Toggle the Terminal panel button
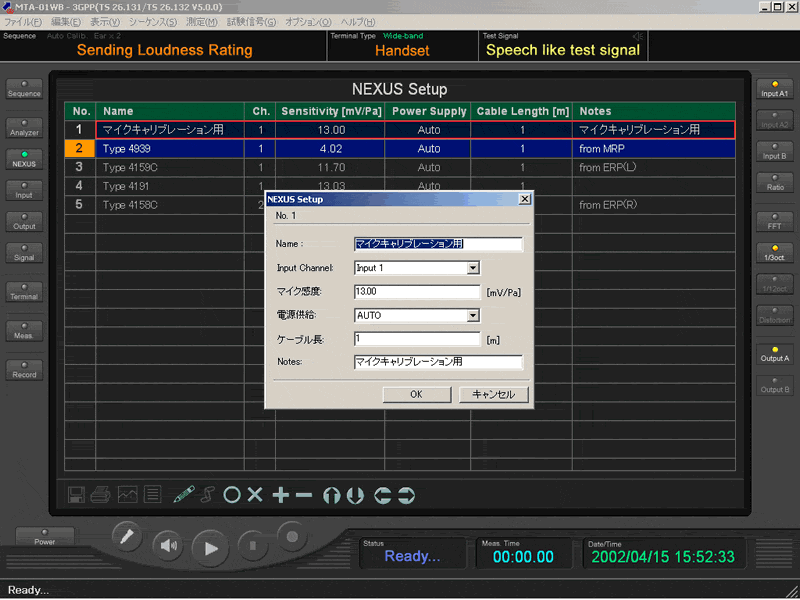This screenshot has height=600, width=800. 24,291
